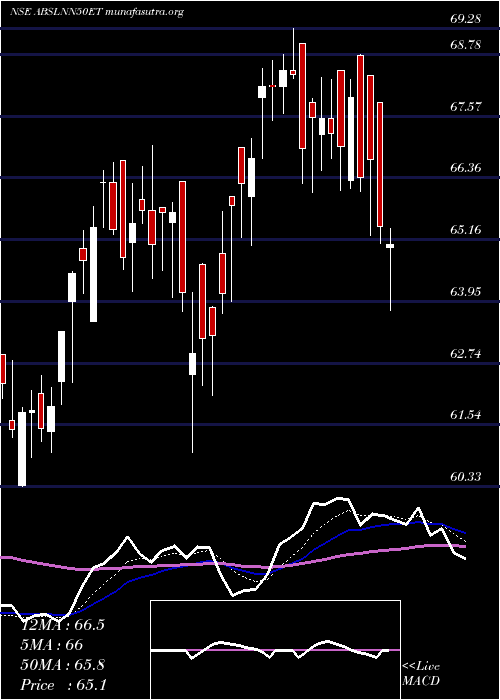Click the NSE ABSLNN50ET munafasutra.org chart title

97,12
